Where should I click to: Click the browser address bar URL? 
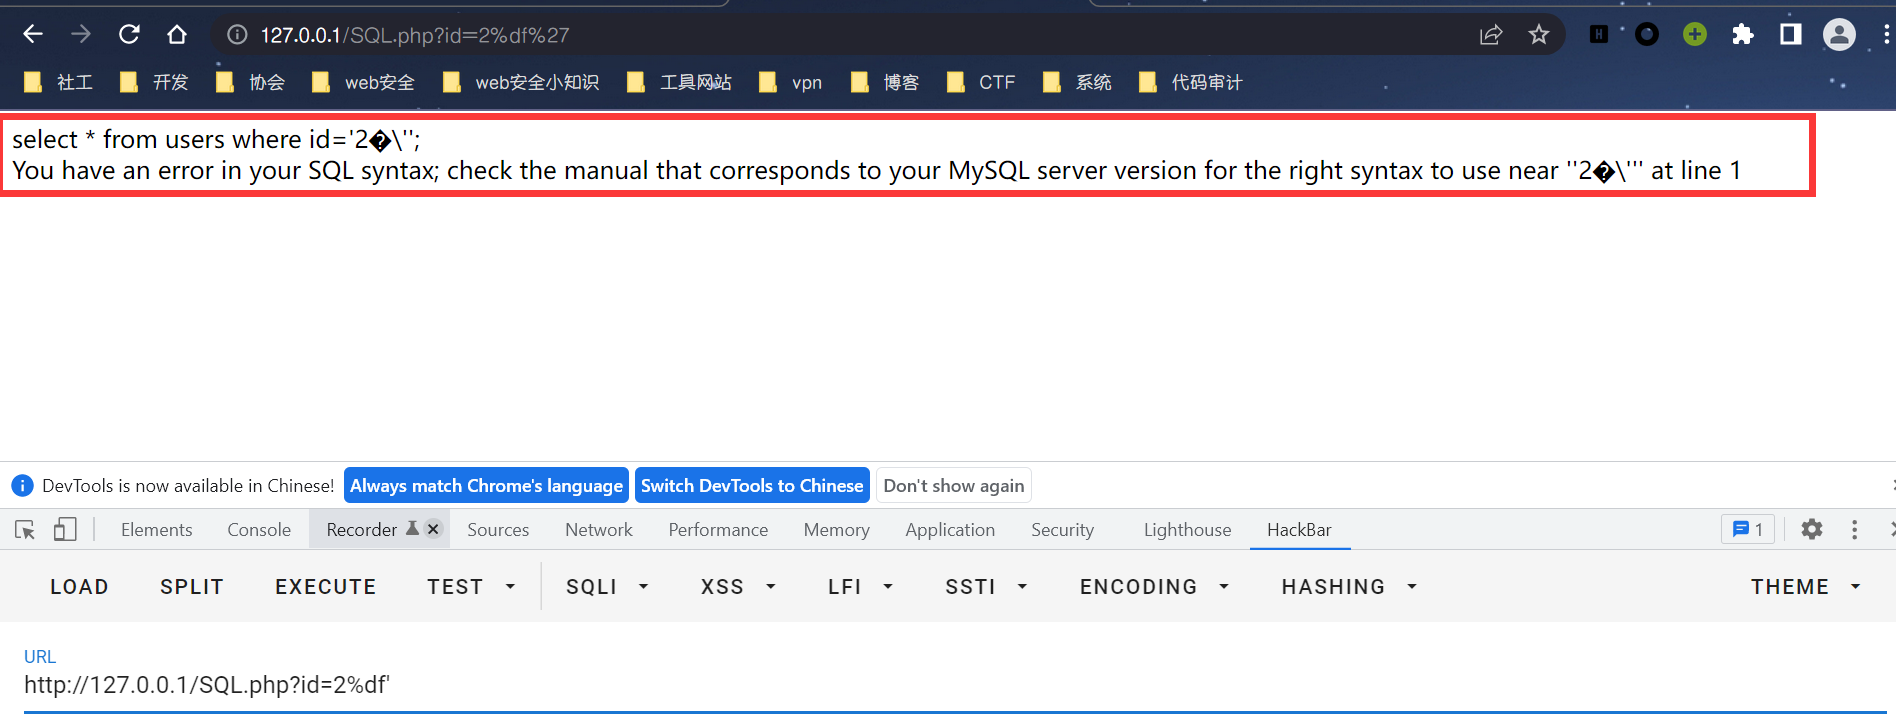[415, 35]
